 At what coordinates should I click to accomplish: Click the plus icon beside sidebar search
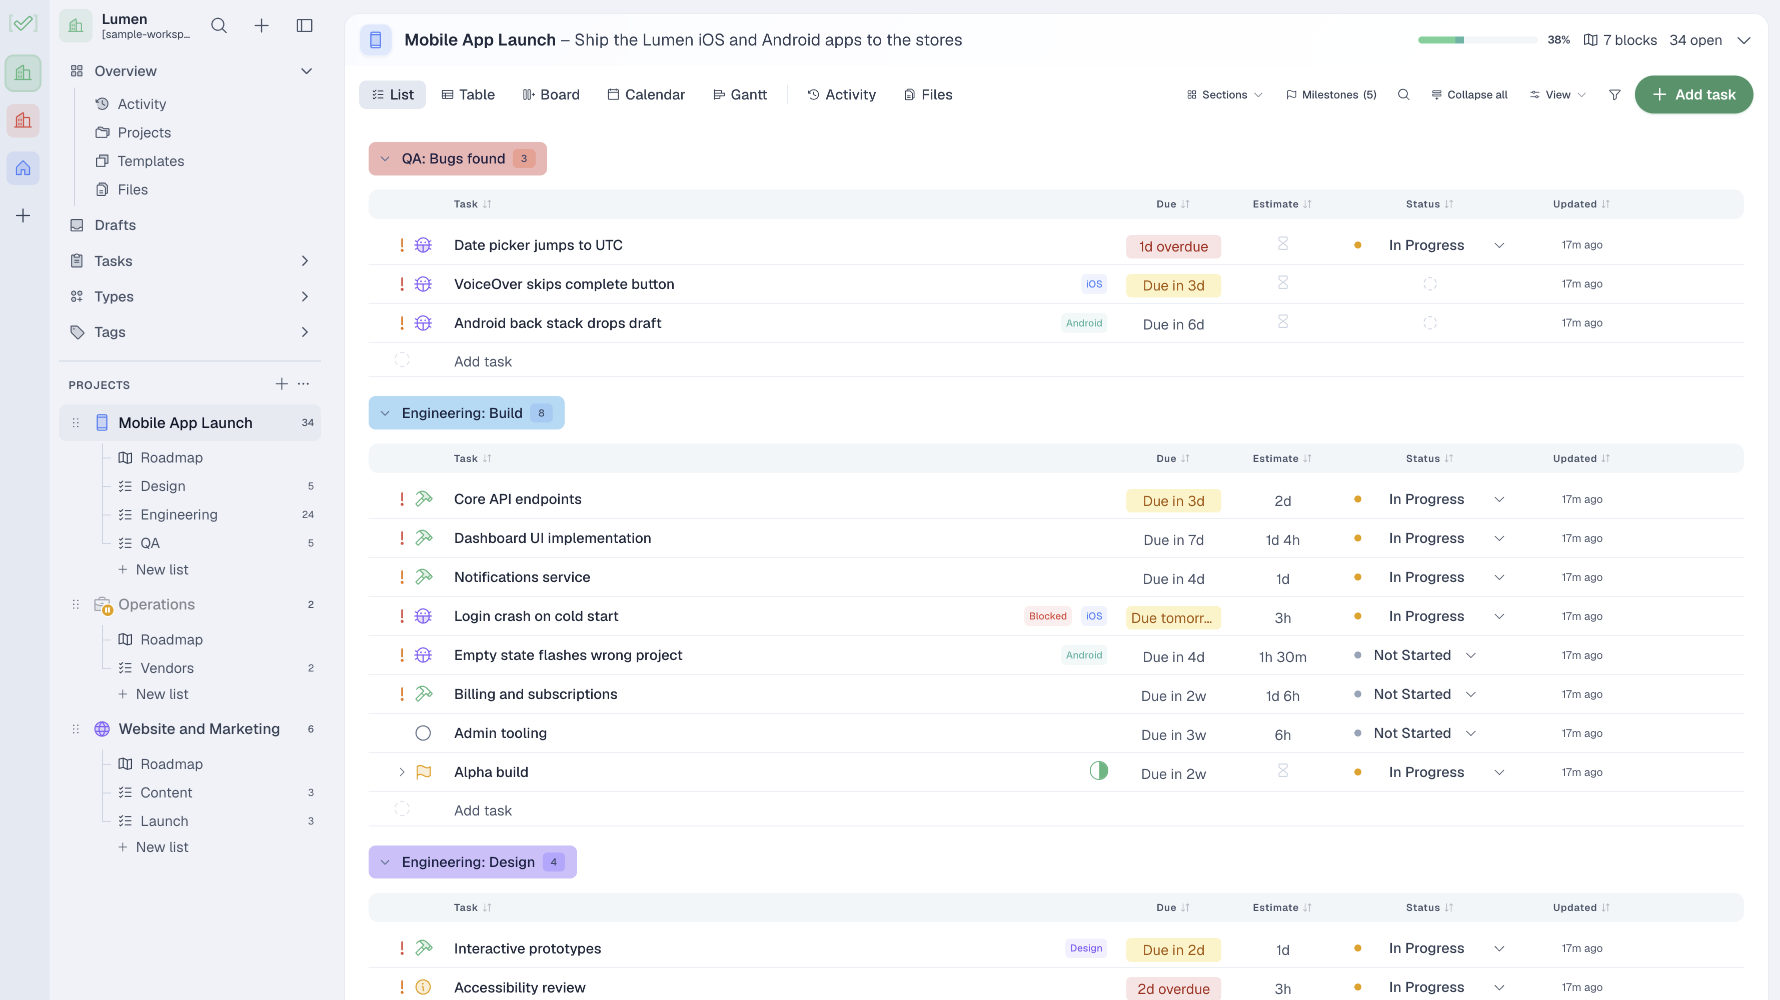point(262,26)
